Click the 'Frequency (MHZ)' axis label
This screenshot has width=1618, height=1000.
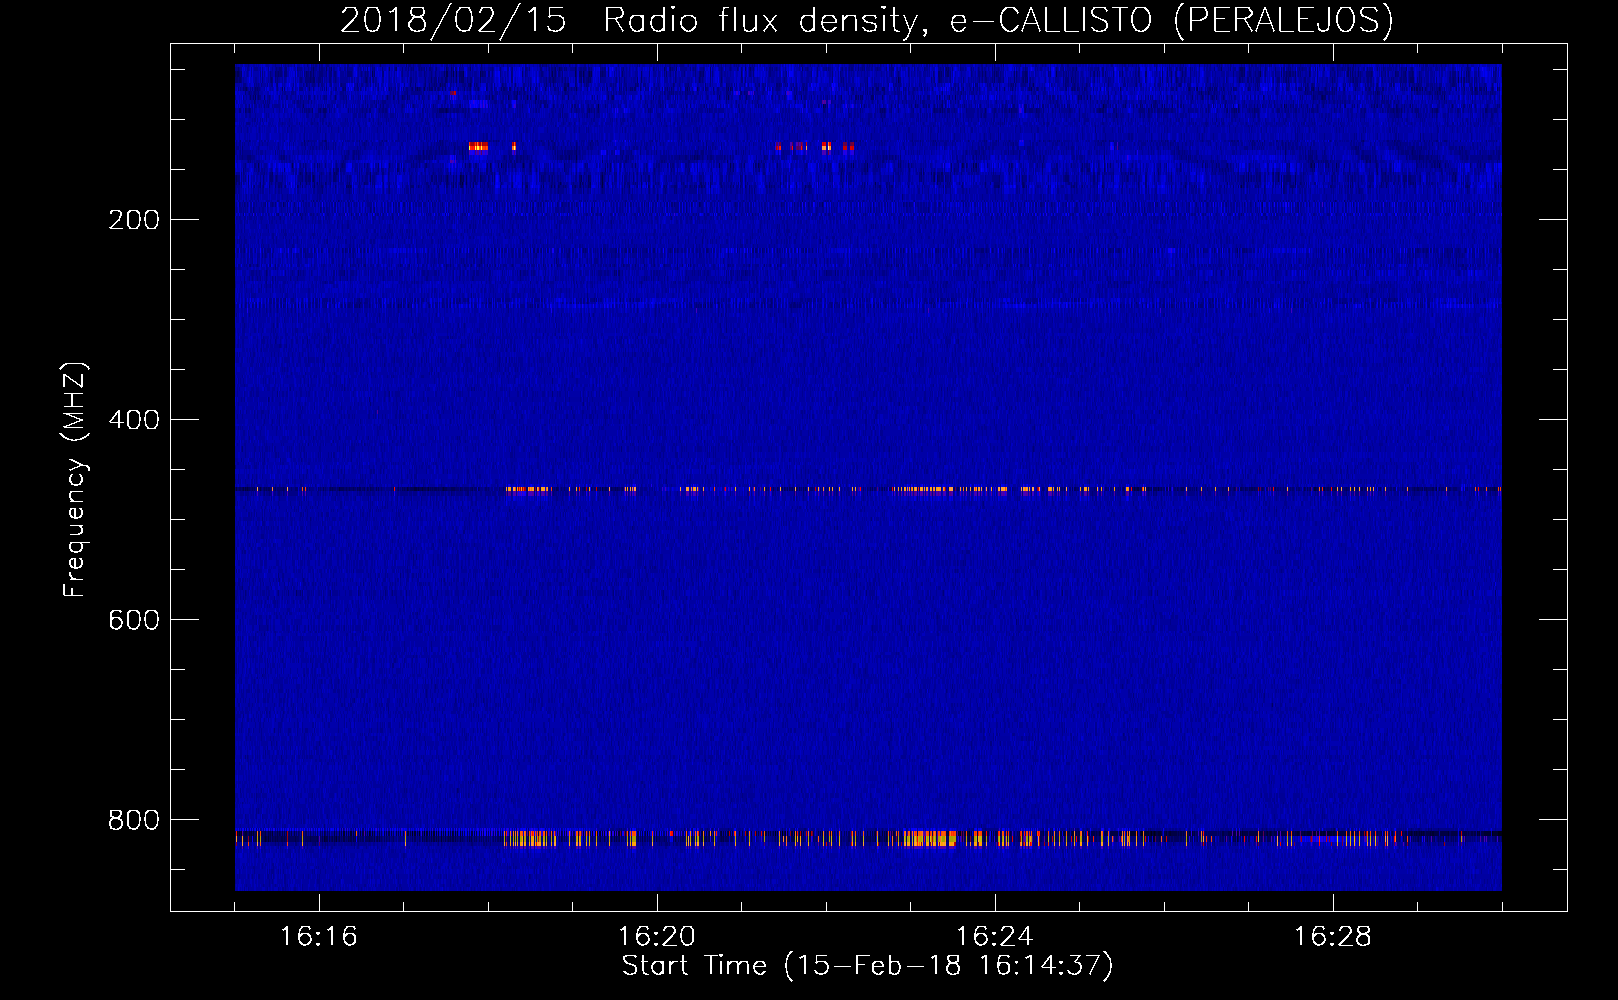pyautogui.click(x=75, y=480)
